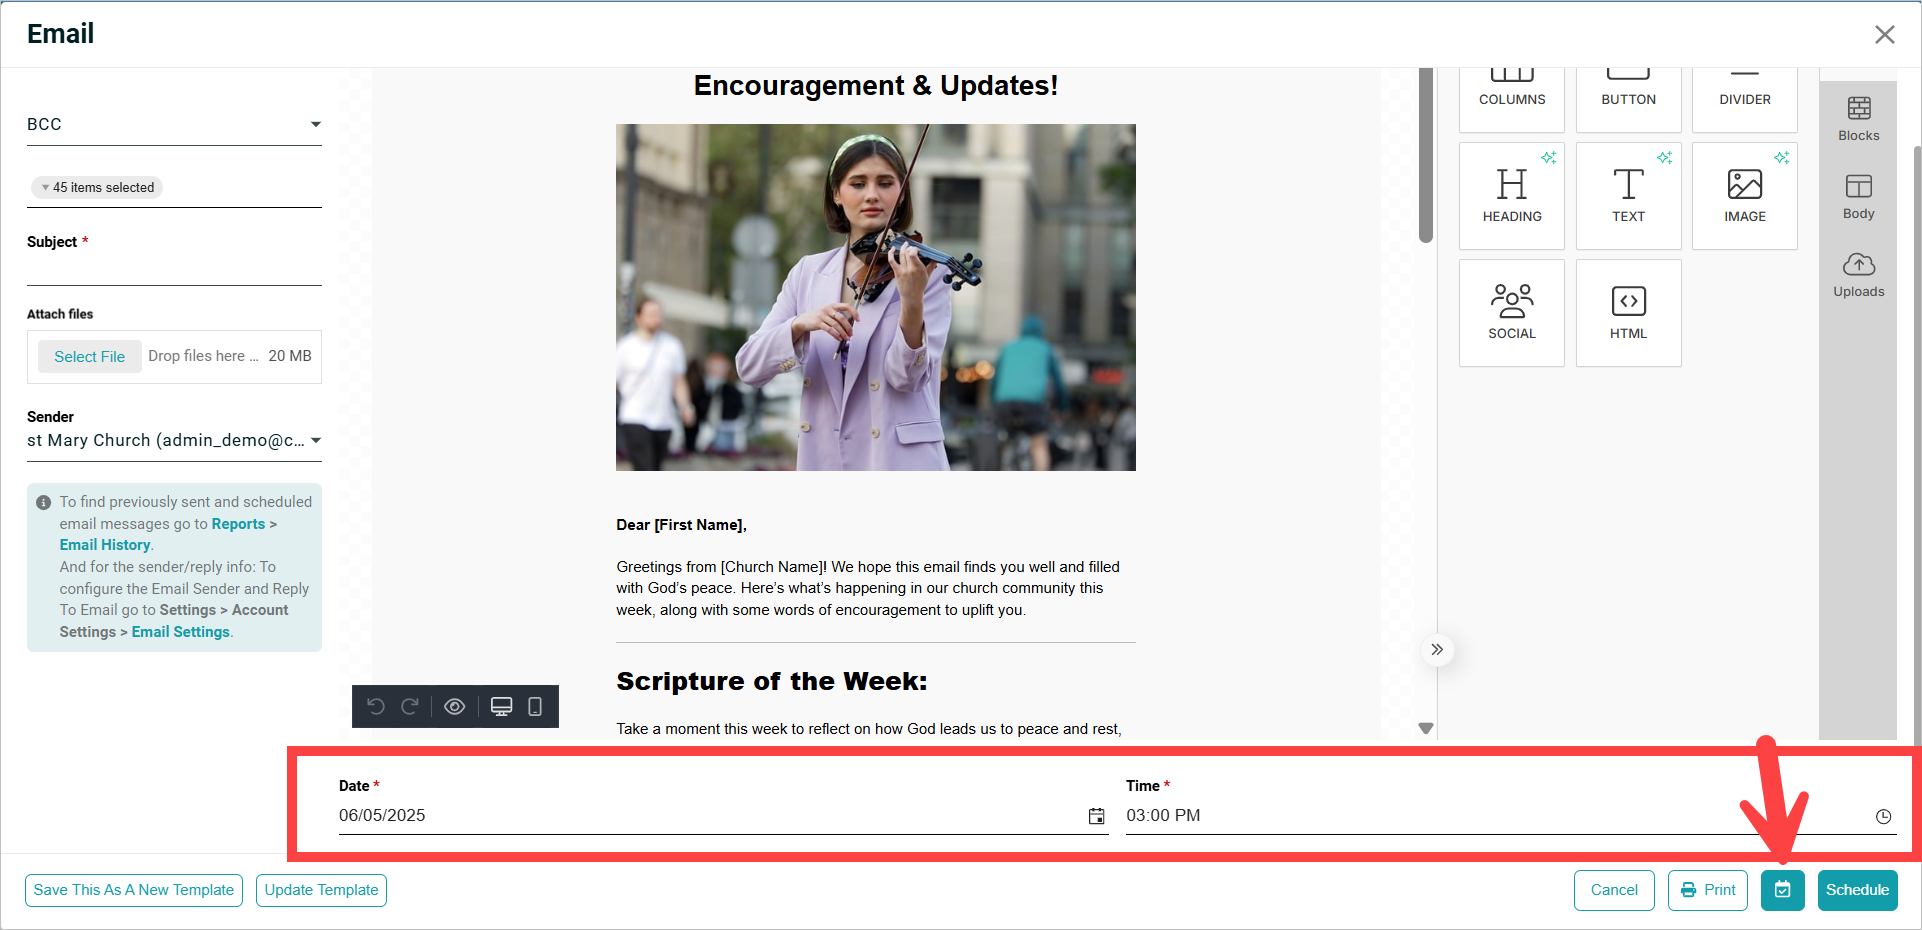Click the scroll down arrow in editor
The width and height of the screenshot is (1922, 930).
pyautogui.click(x=1426, y=728)
